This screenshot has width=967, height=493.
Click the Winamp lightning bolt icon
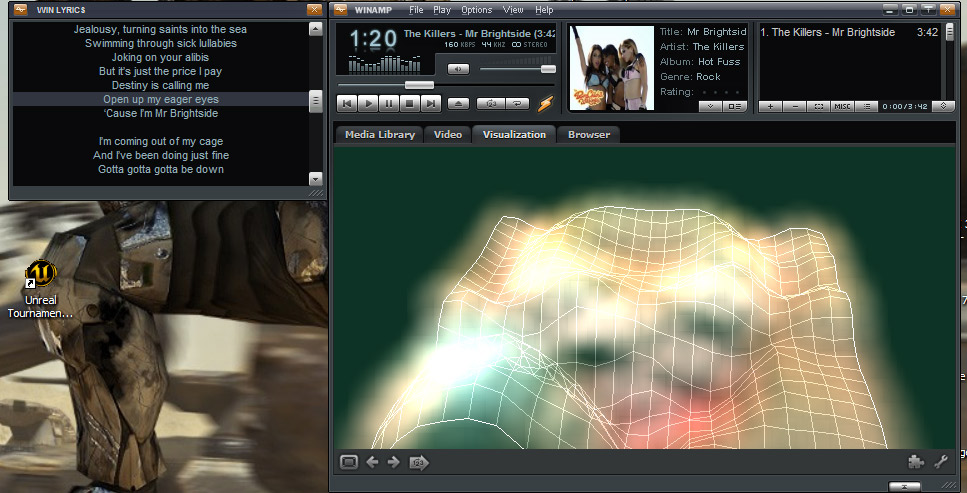[545, 104]
